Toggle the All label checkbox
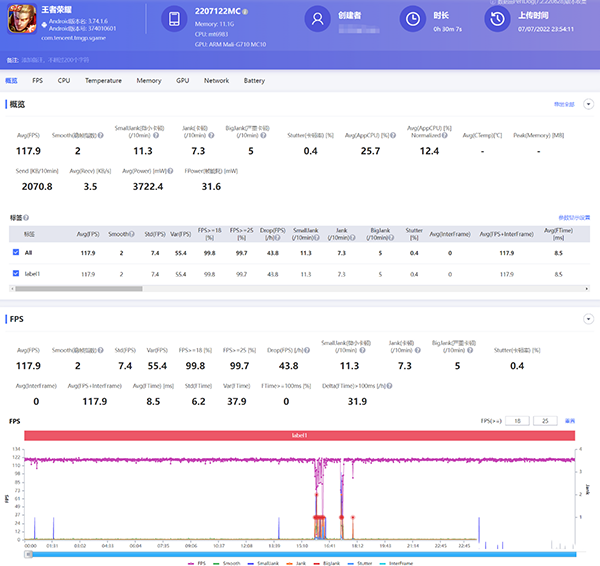Viewport: 600px width, 566px height. [15, 251]
